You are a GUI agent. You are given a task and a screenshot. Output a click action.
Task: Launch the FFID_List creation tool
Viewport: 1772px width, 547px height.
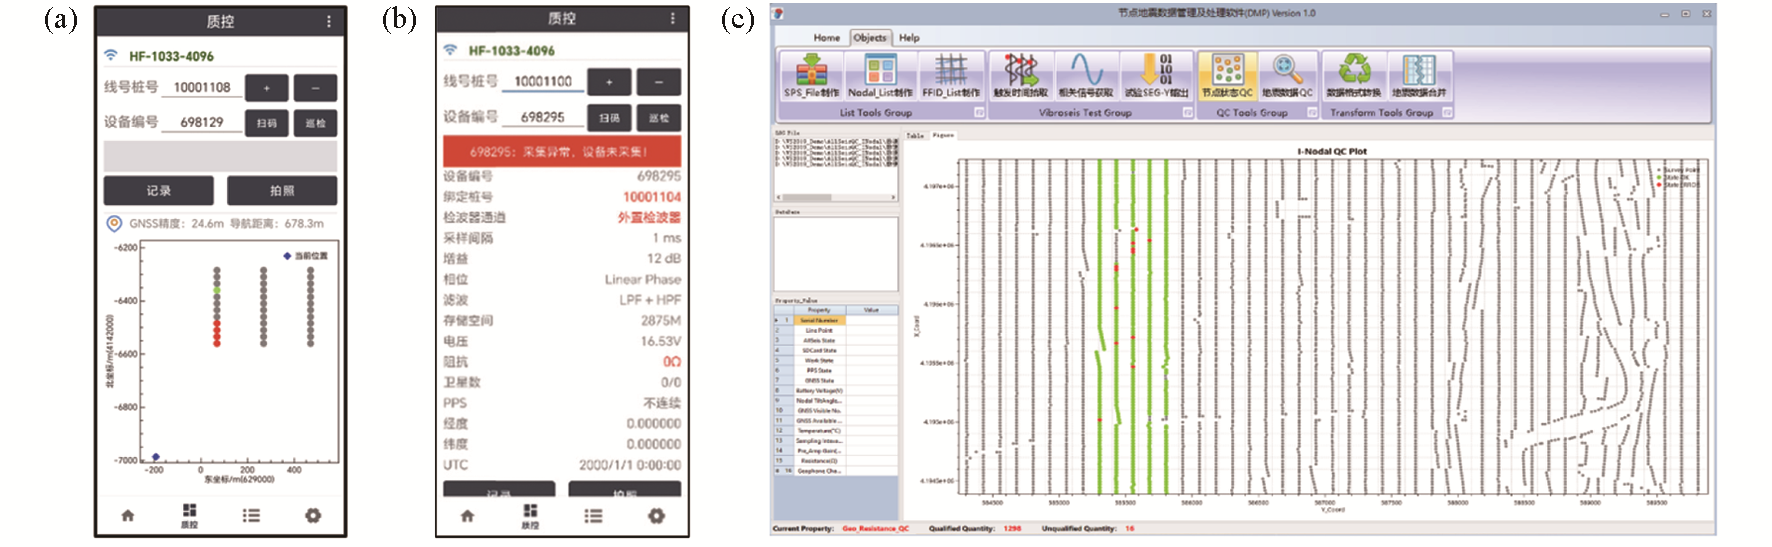point(950,75)
